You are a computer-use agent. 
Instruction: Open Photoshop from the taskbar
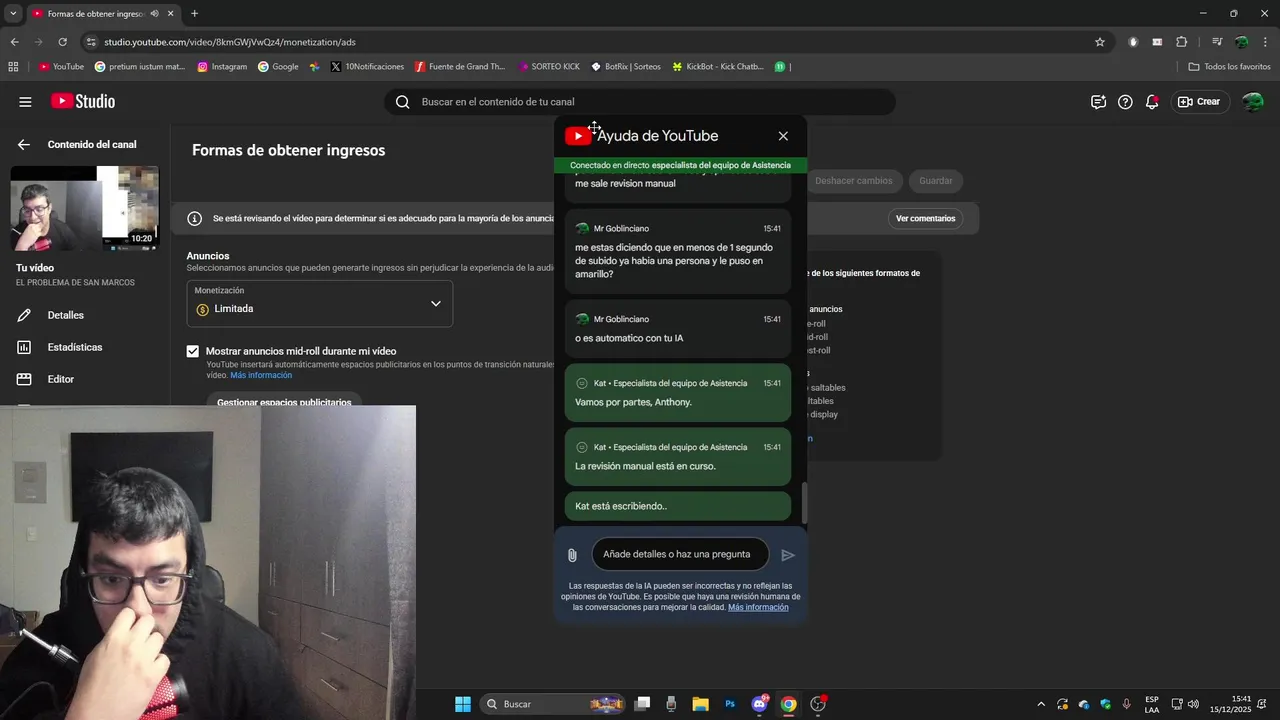tap(730, 704)
